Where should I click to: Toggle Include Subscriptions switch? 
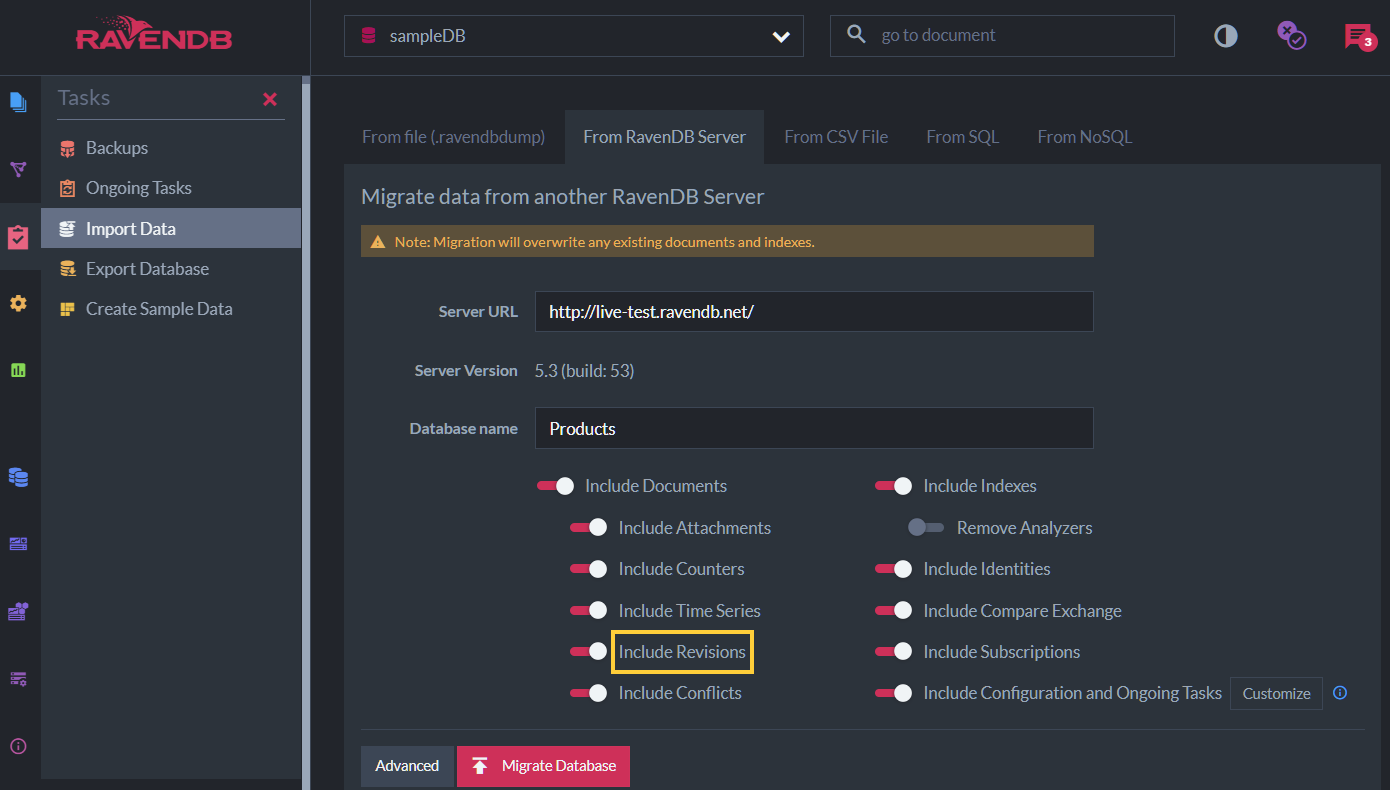pyautogui.click(x=893, y=652)
